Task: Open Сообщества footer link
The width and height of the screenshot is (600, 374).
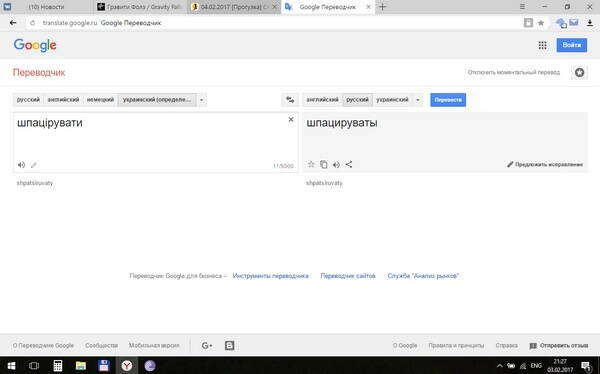Action: pos(101,345)
